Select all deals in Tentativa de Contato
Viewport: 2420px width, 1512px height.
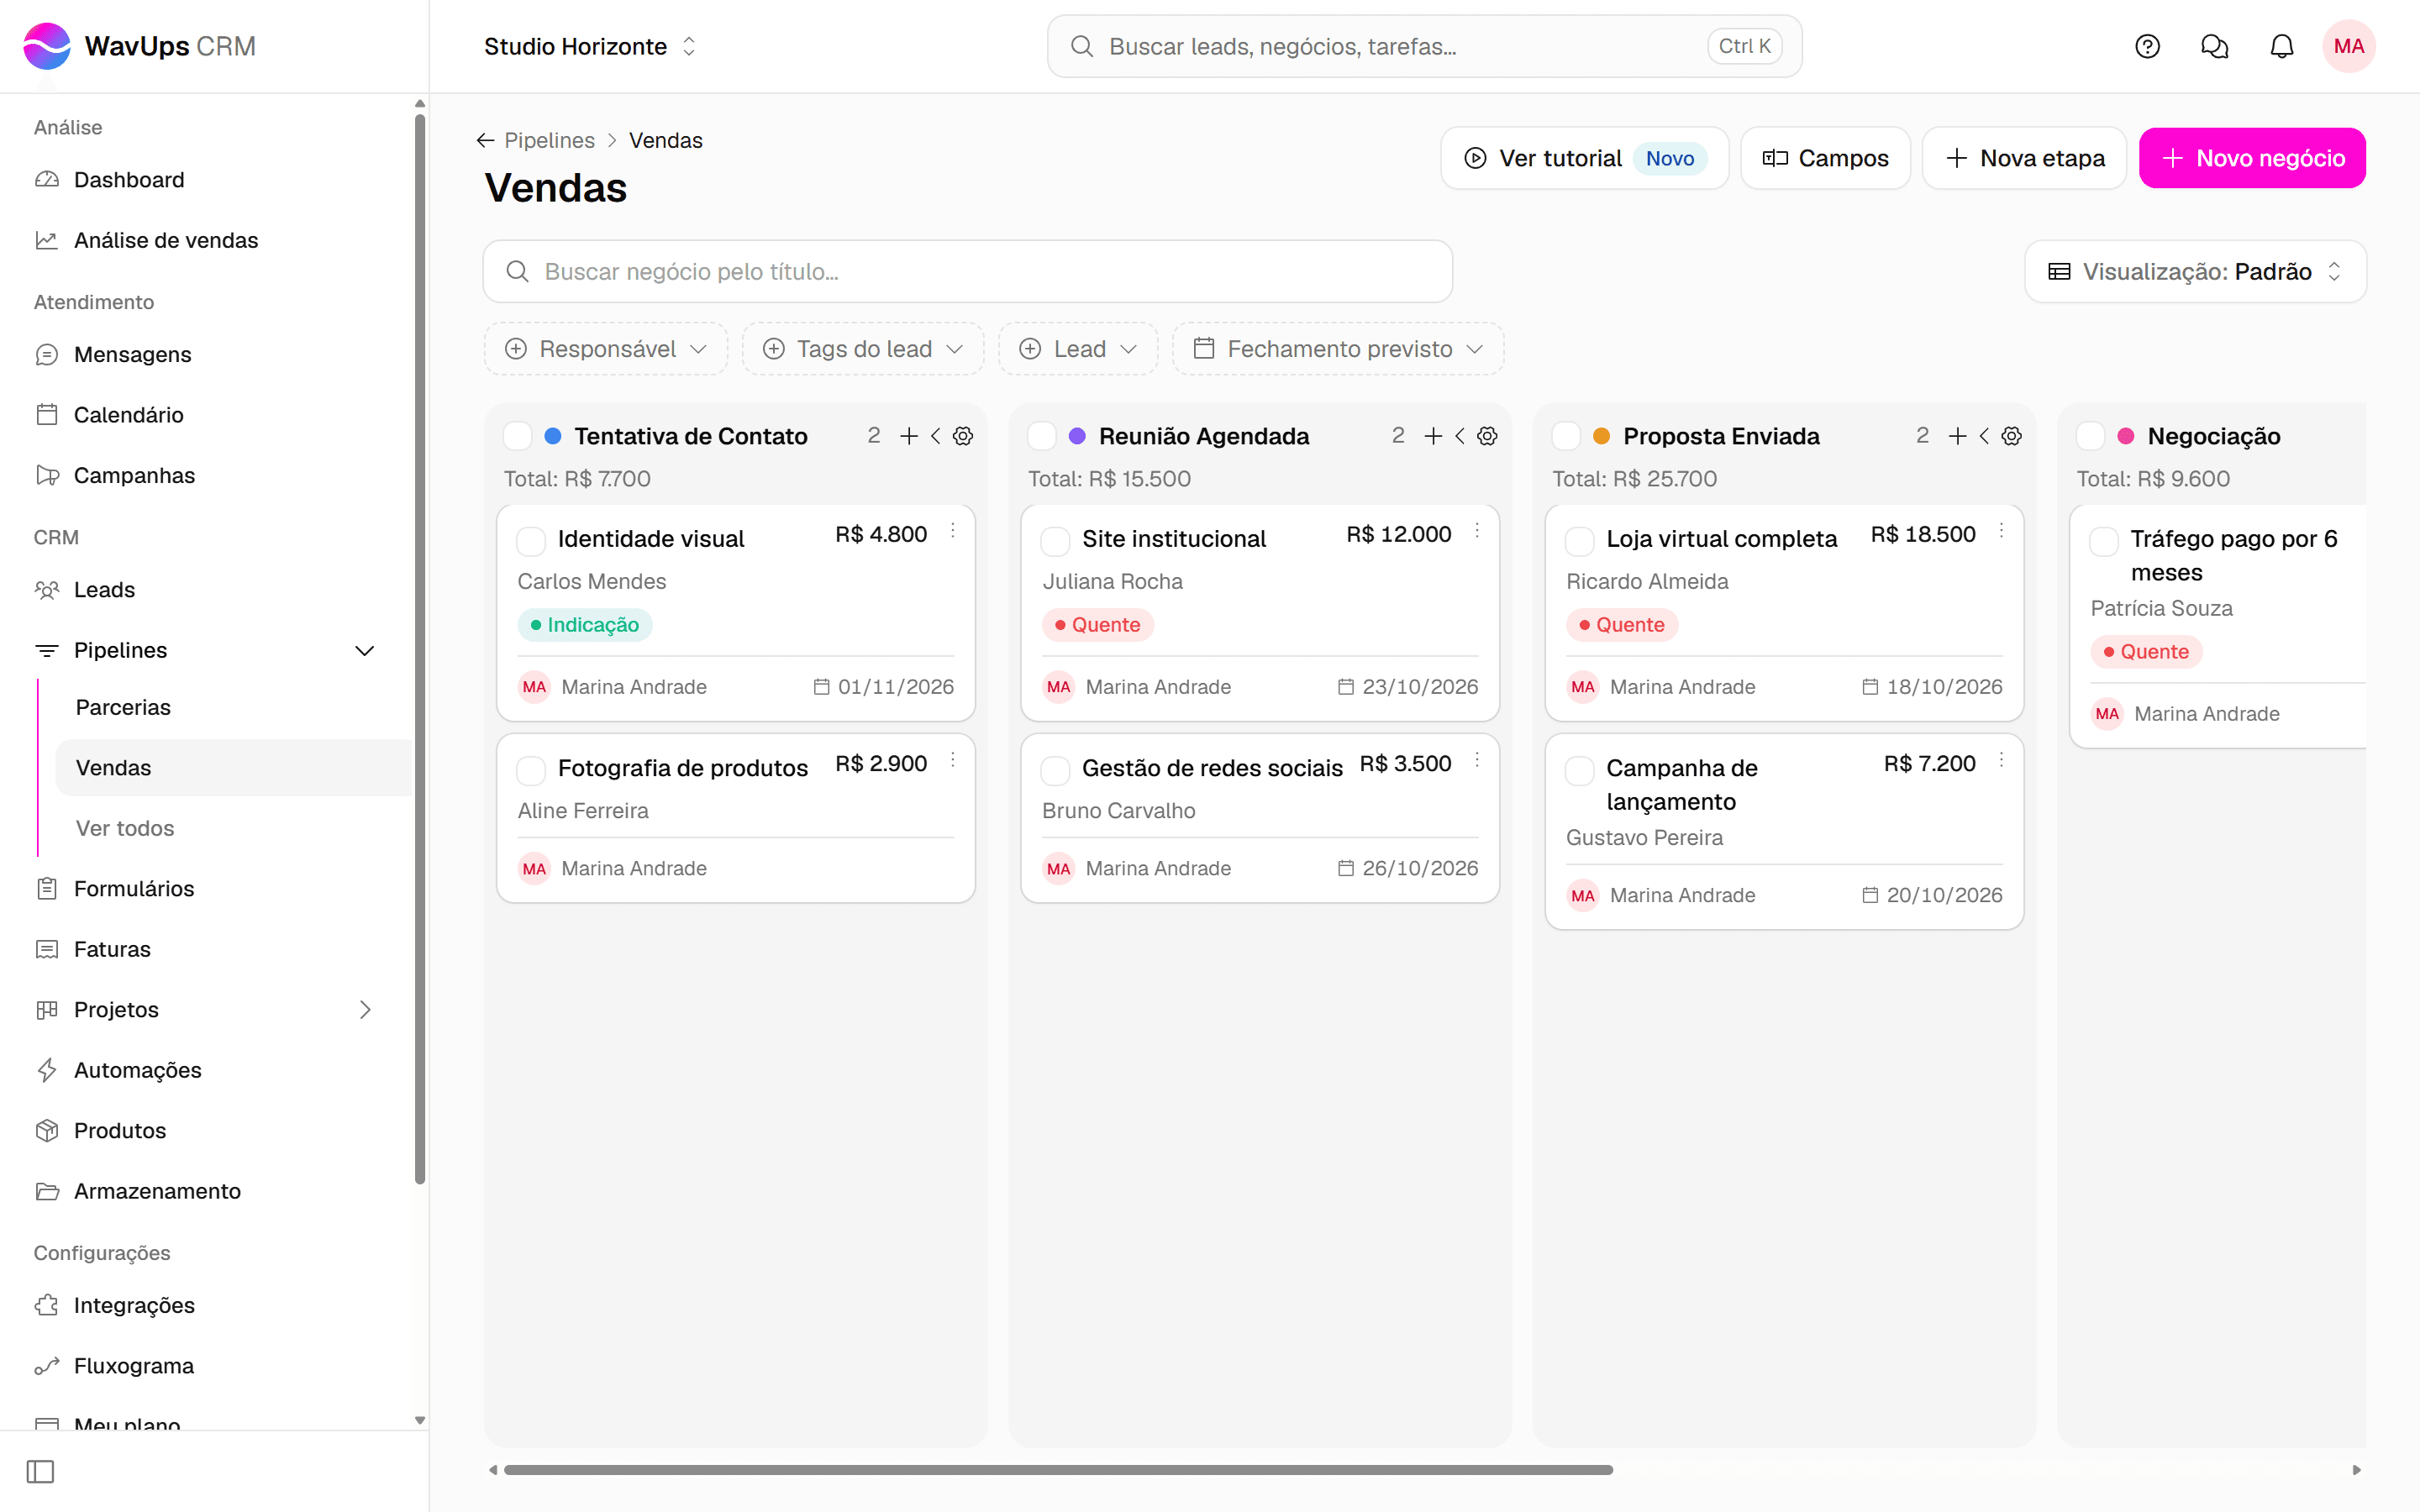coord(517,436)
